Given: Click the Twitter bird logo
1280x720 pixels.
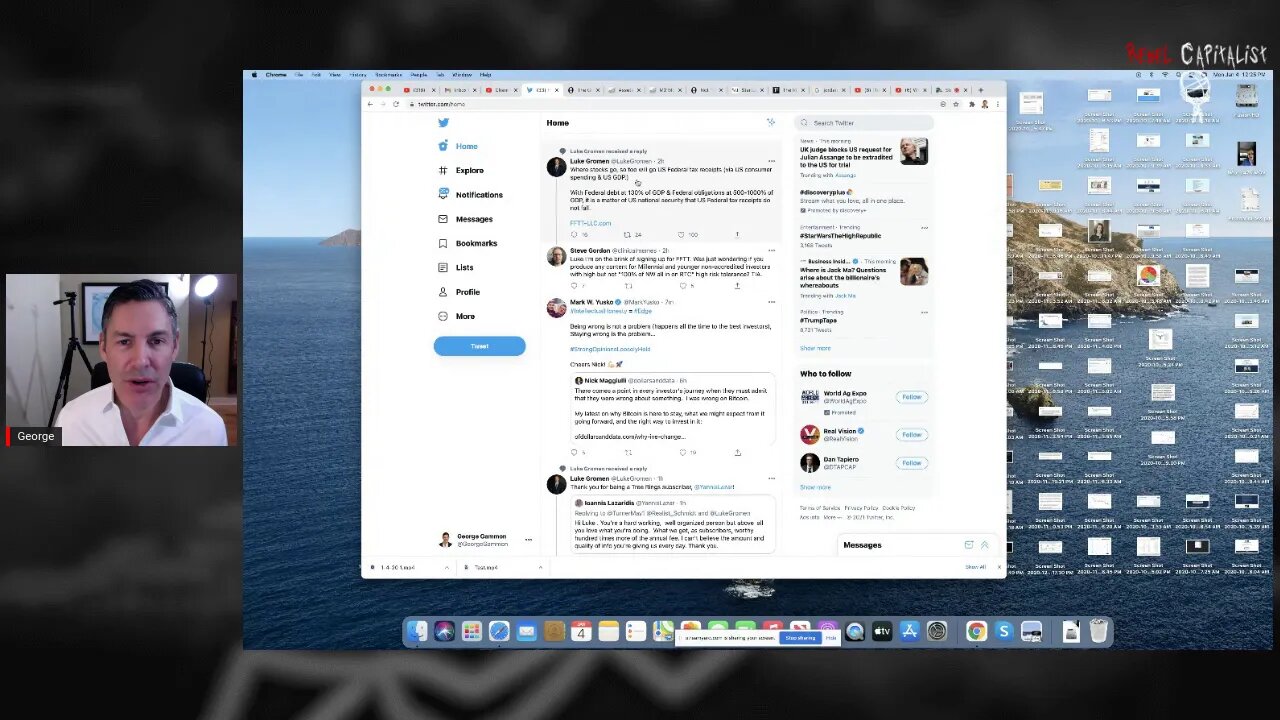Looking at the screenshot, I should pyautogui.click(x=443, y=123).
